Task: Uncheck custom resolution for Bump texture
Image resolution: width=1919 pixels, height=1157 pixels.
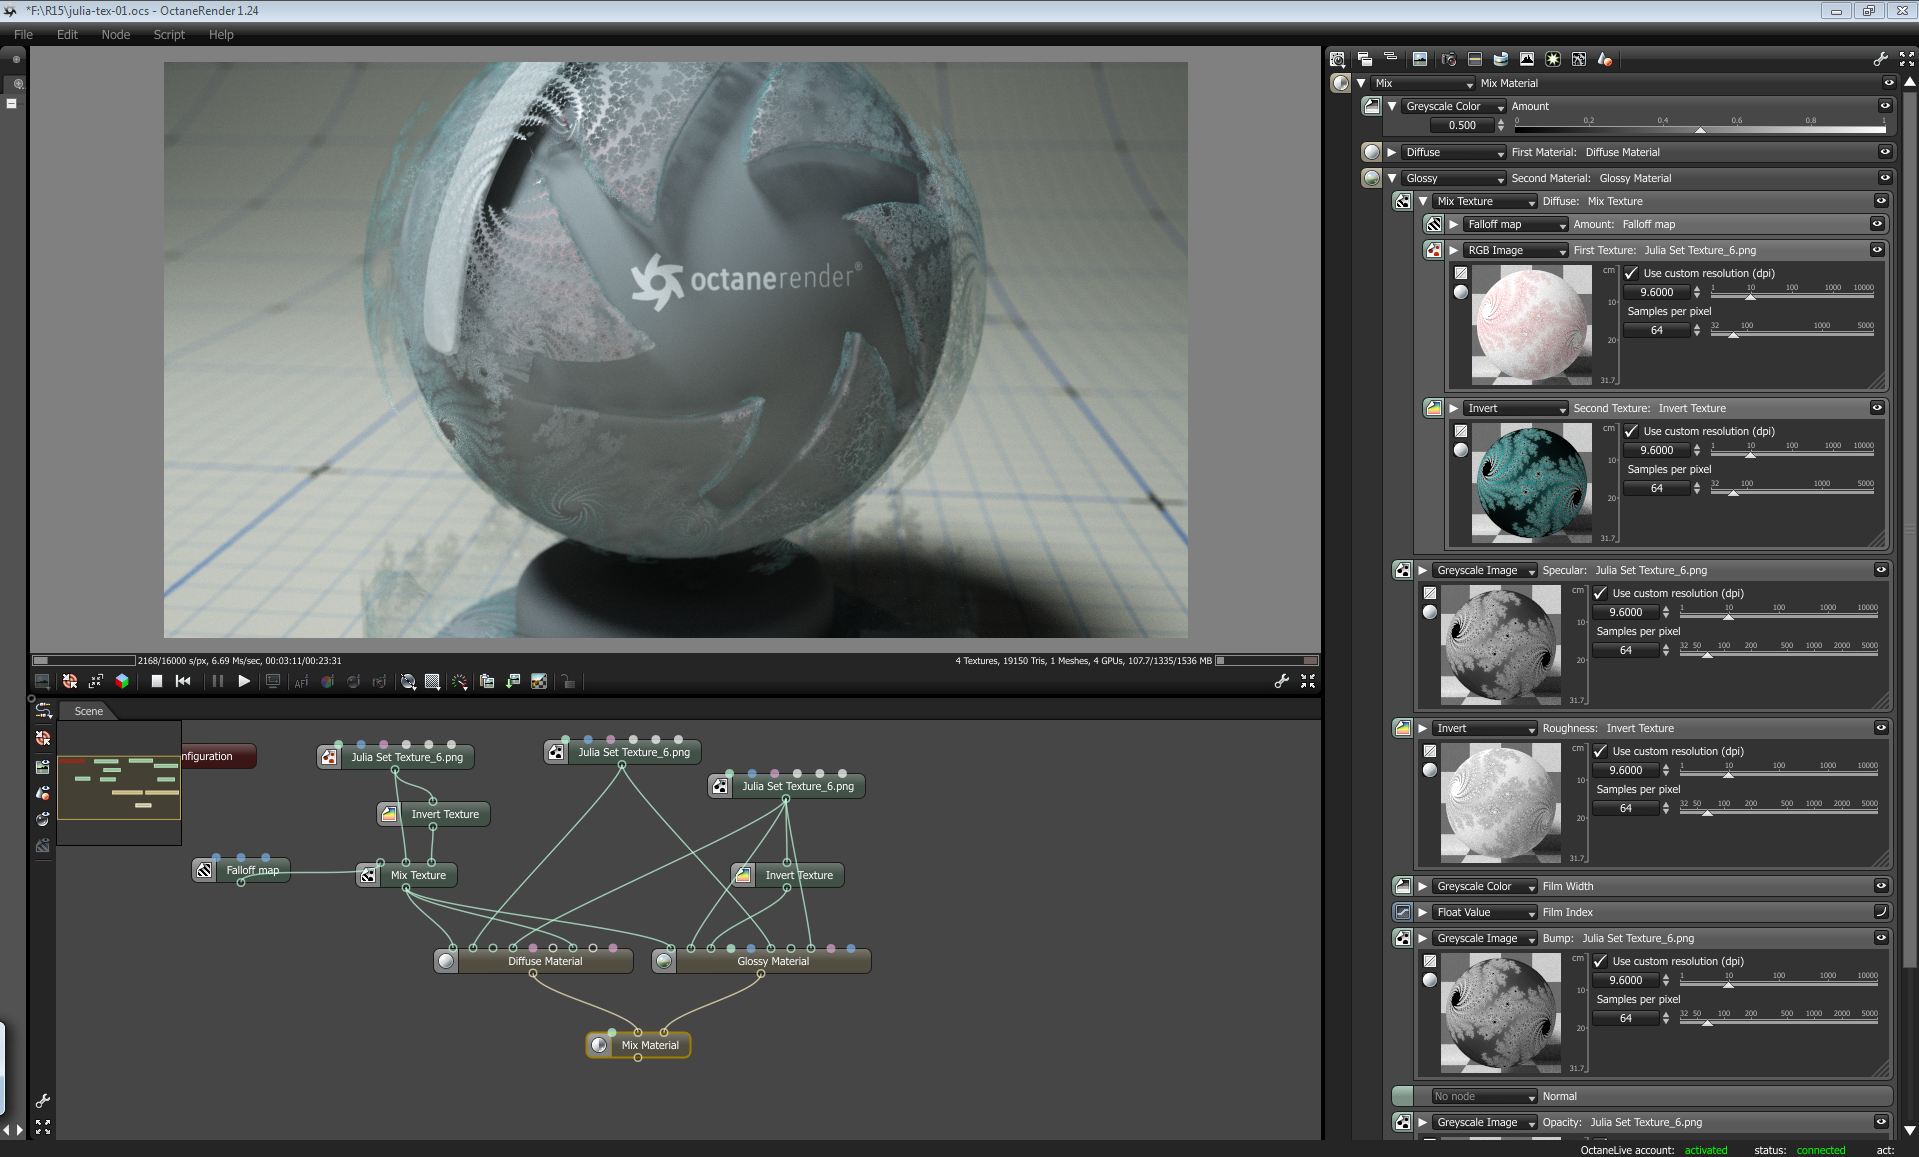Action: pos(1600,961)
